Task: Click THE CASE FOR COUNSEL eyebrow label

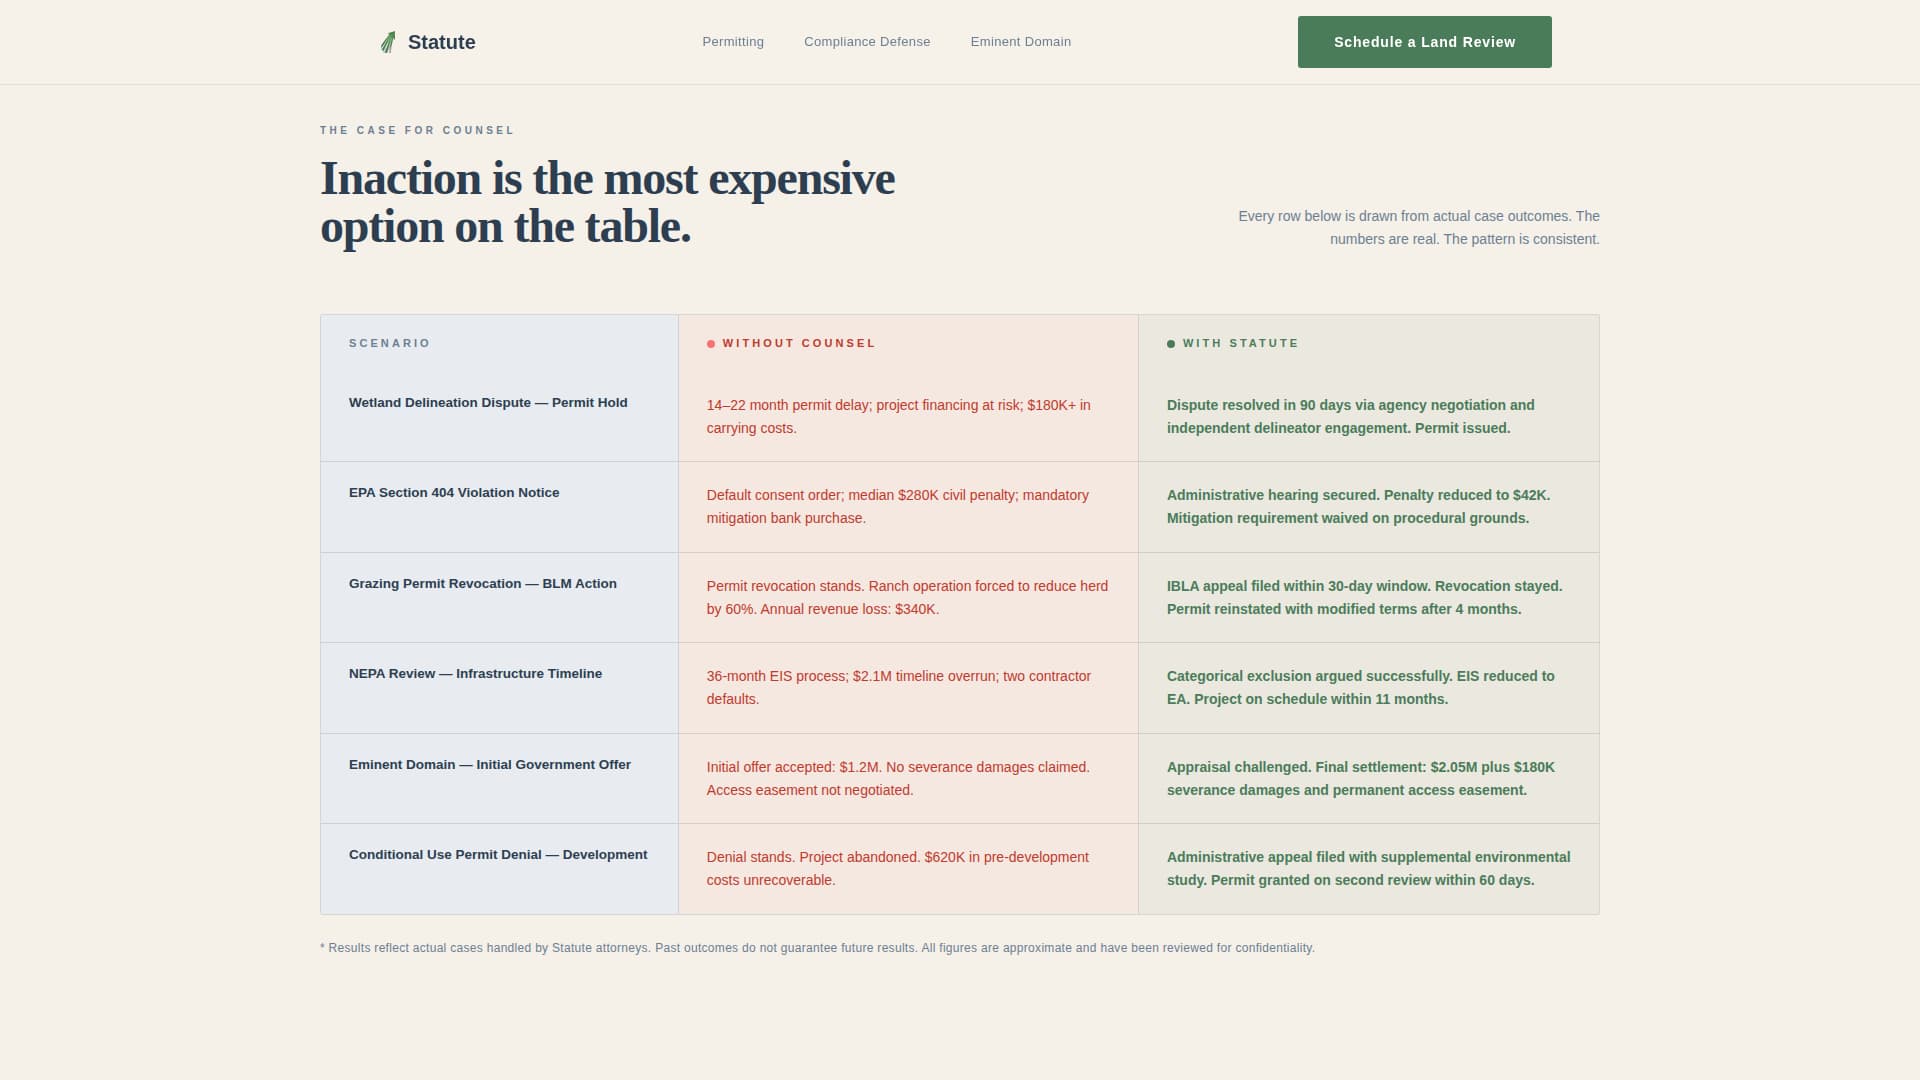Action: point(418,130)
